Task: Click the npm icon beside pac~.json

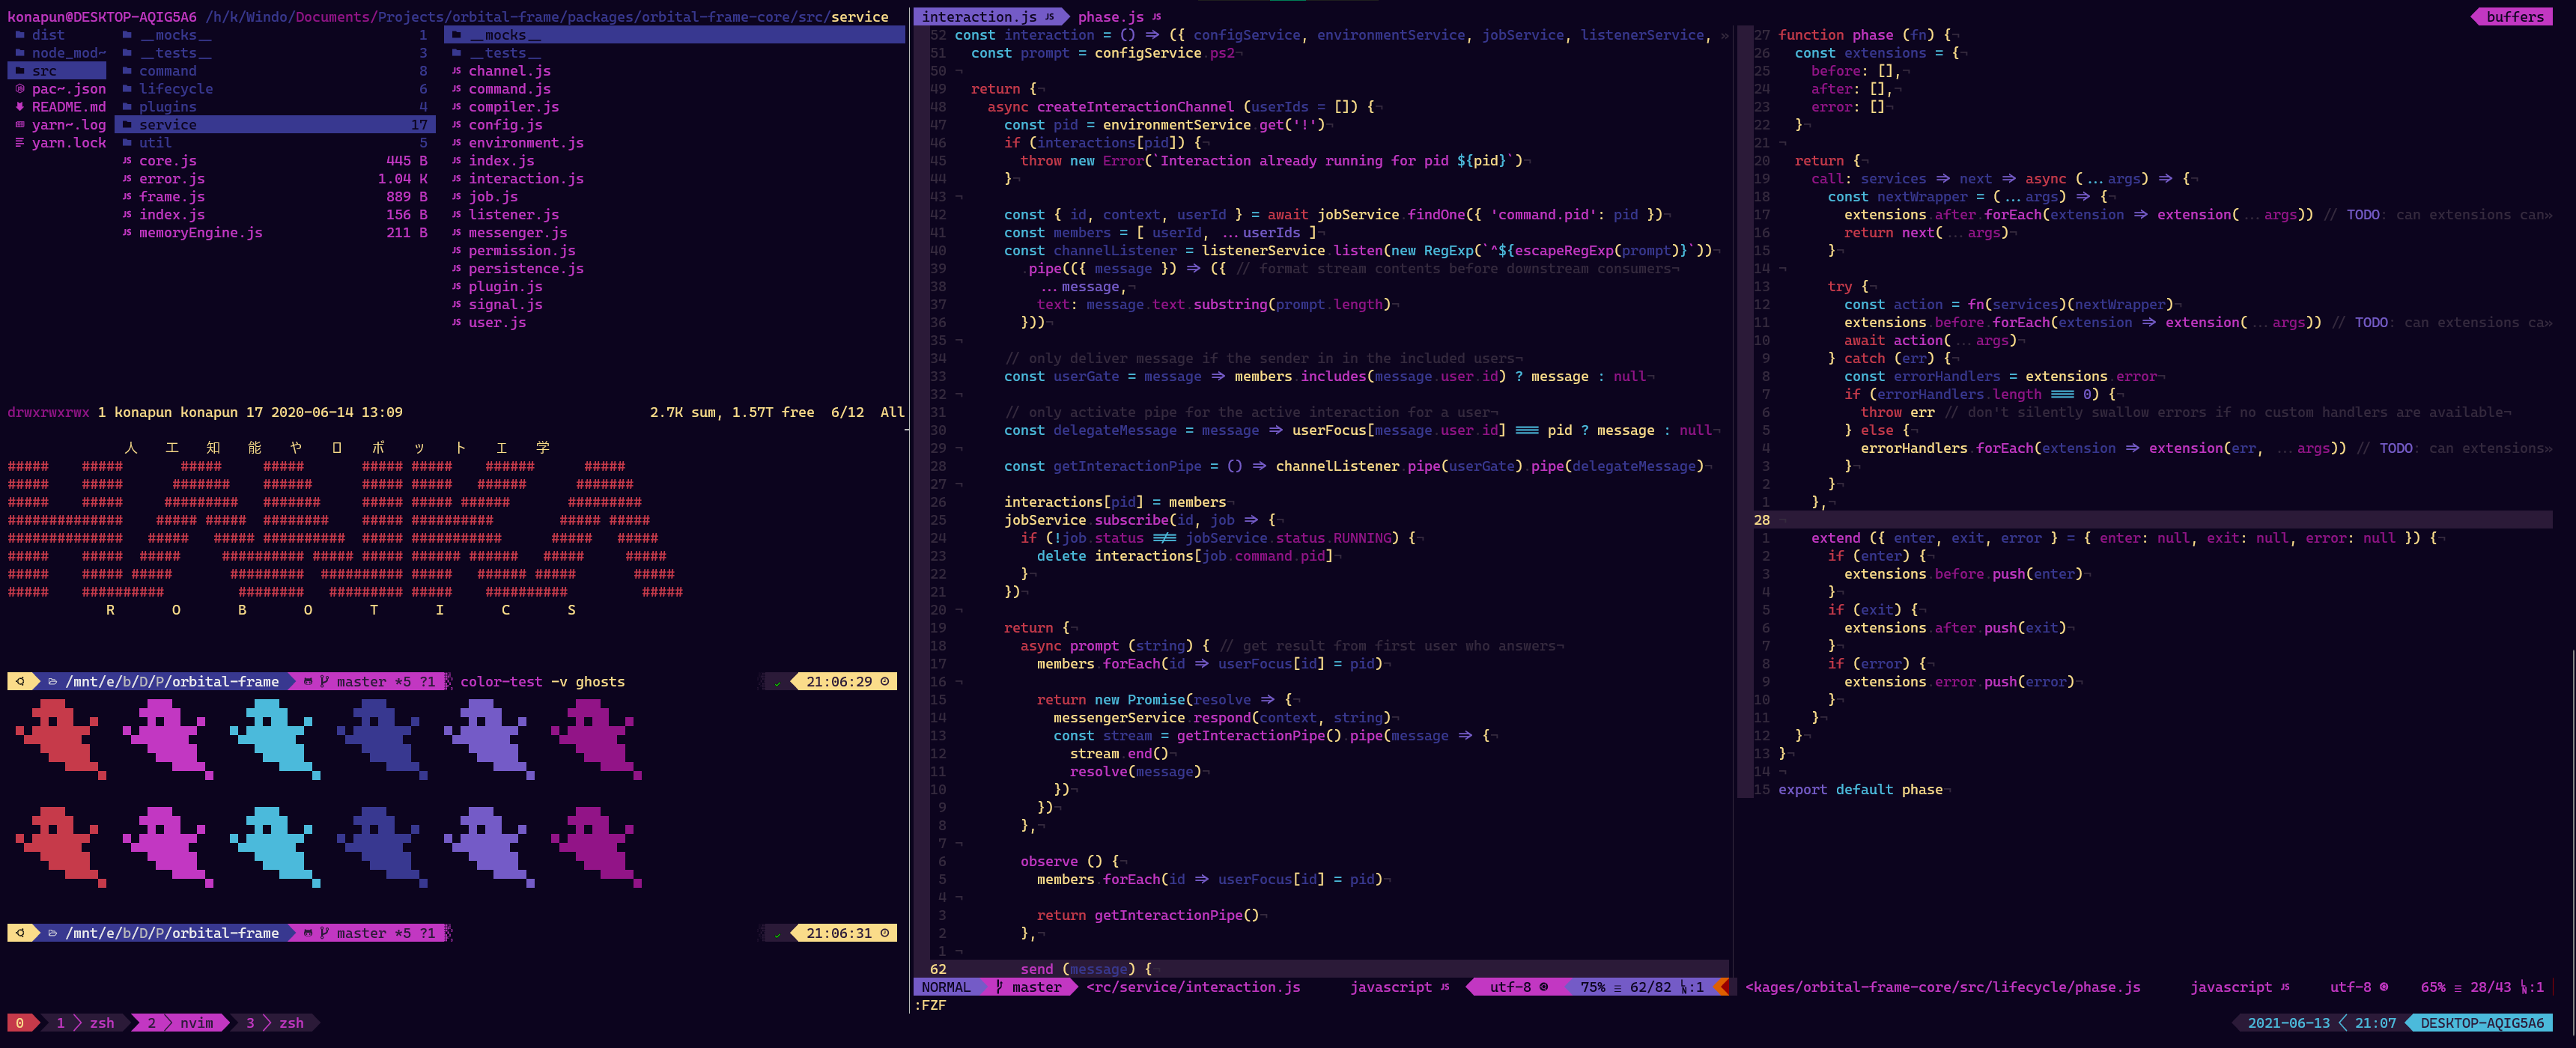Action: pos(20,89)
